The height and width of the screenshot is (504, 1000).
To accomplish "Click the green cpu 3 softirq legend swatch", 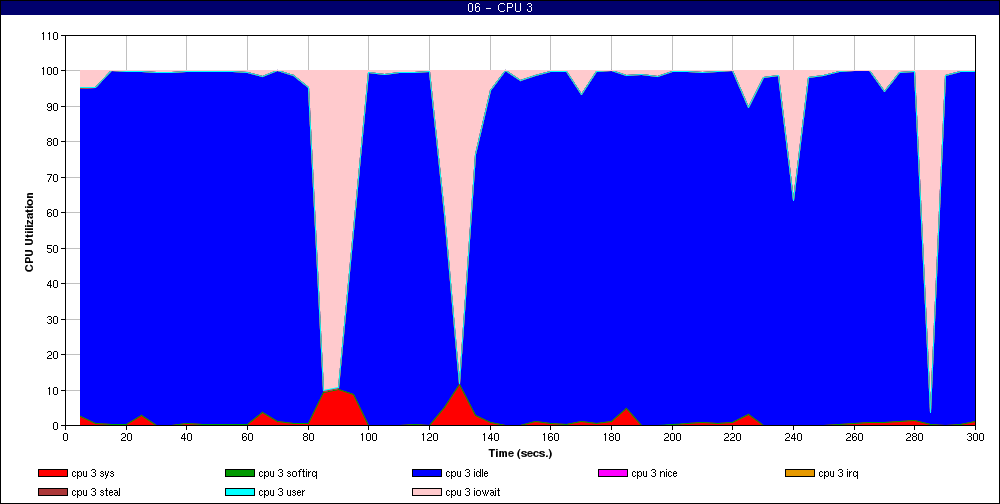I will point(239,473).
